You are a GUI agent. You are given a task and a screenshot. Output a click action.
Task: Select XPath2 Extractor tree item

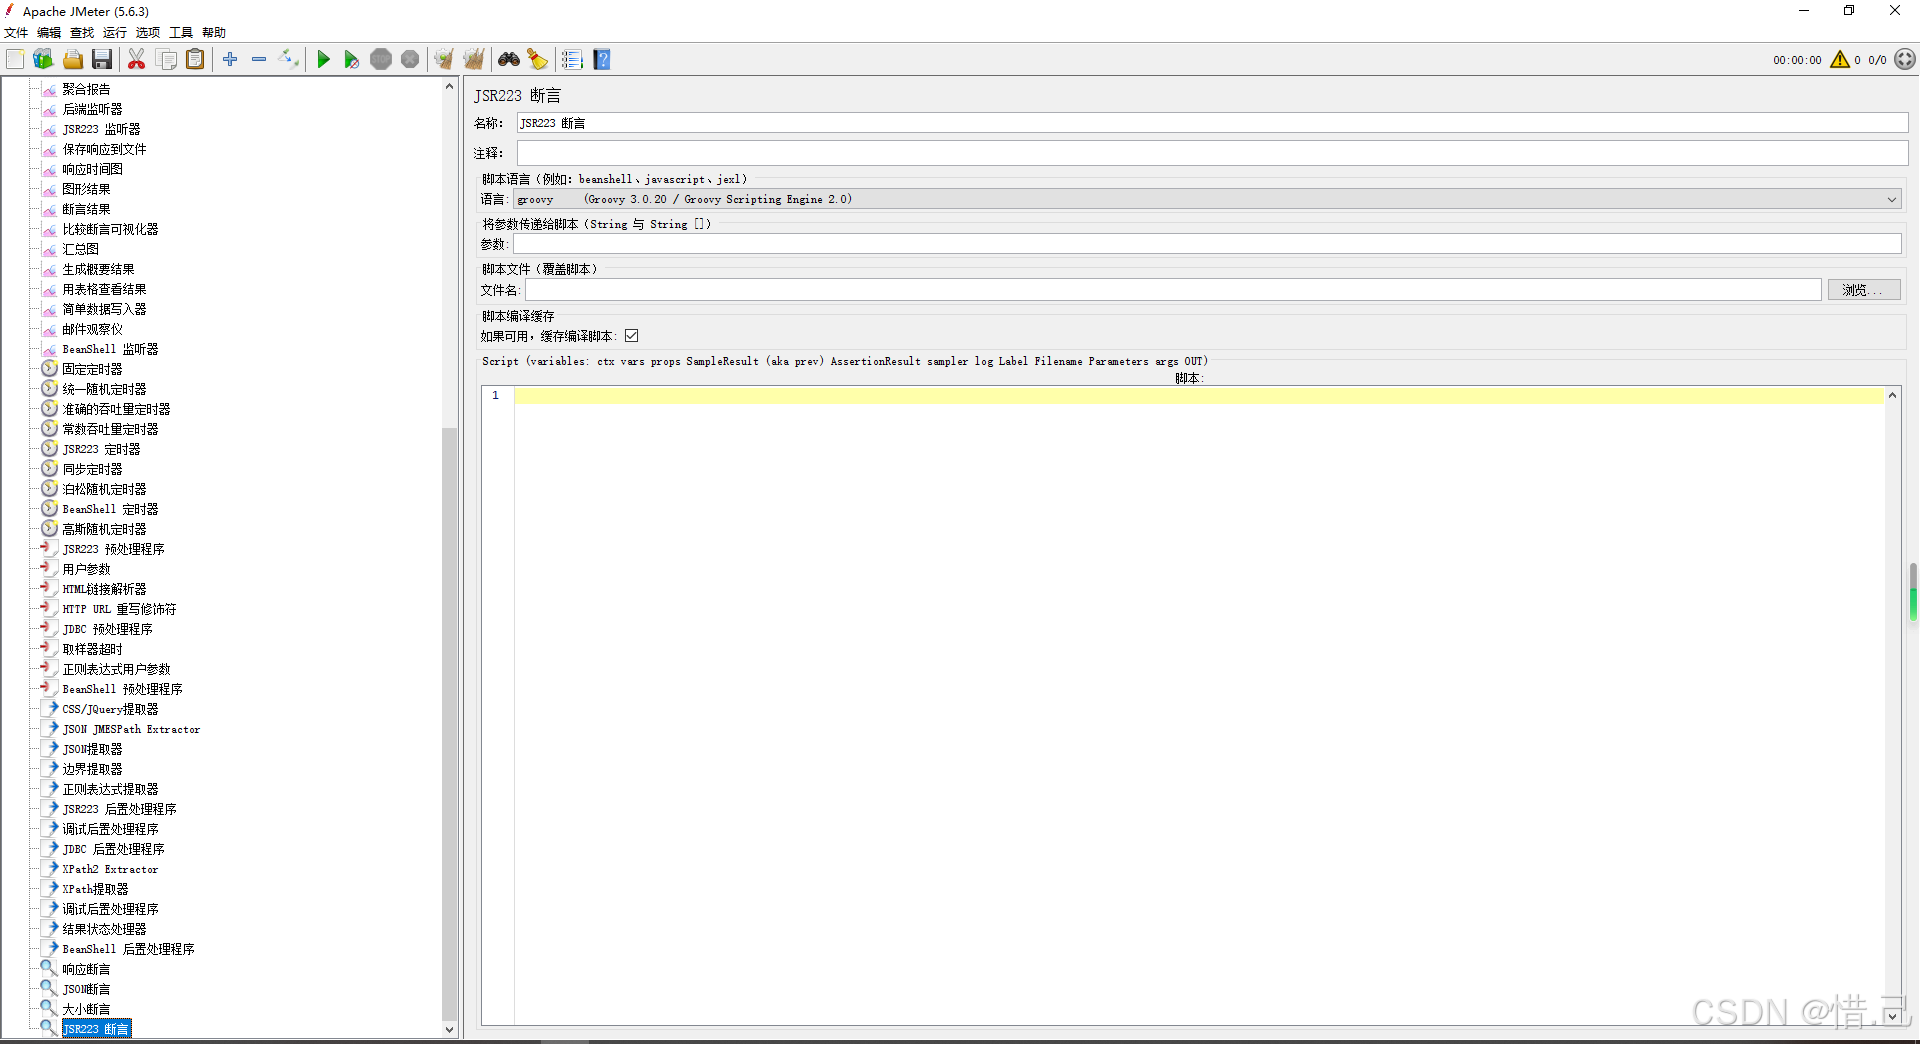tap(110, 869)
